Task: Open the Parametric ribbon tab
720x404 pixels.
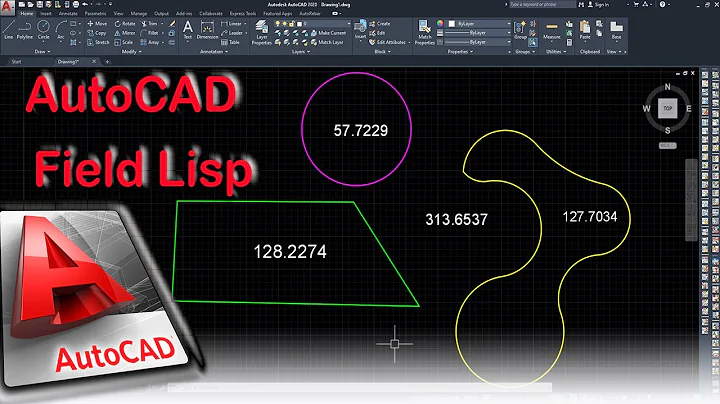Action: coord(96,14)
